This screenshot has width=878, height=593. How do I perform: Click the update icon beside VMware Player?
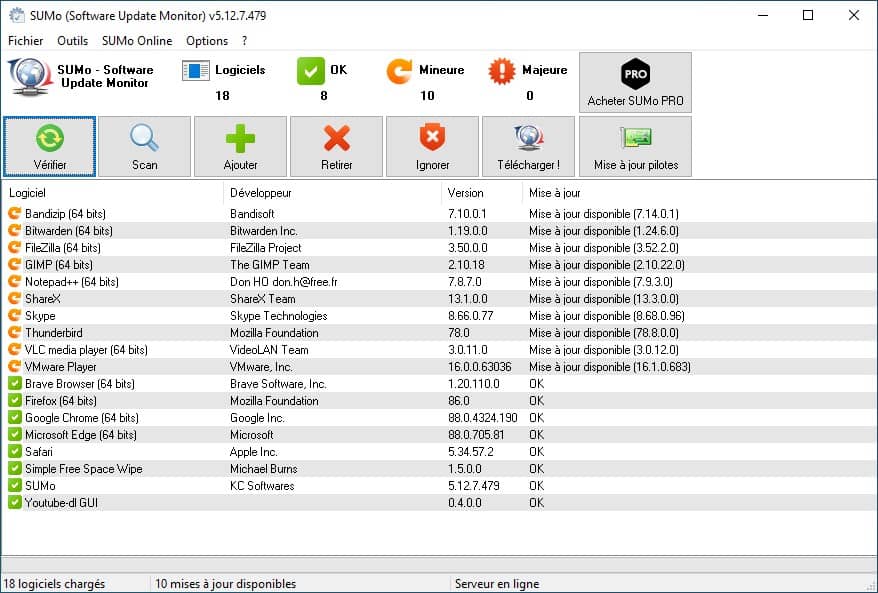15,367
